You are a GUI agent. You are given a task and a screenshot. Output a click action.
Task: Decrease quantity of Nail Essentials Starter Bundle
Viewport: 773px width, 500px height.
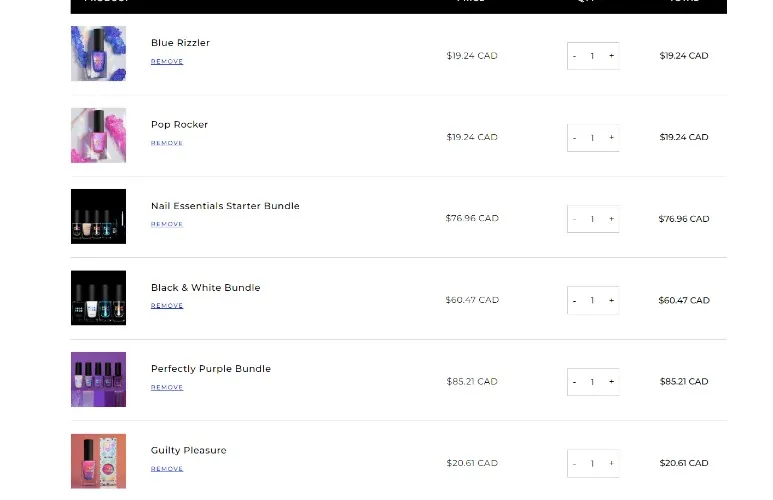click(x=574, y=219)
